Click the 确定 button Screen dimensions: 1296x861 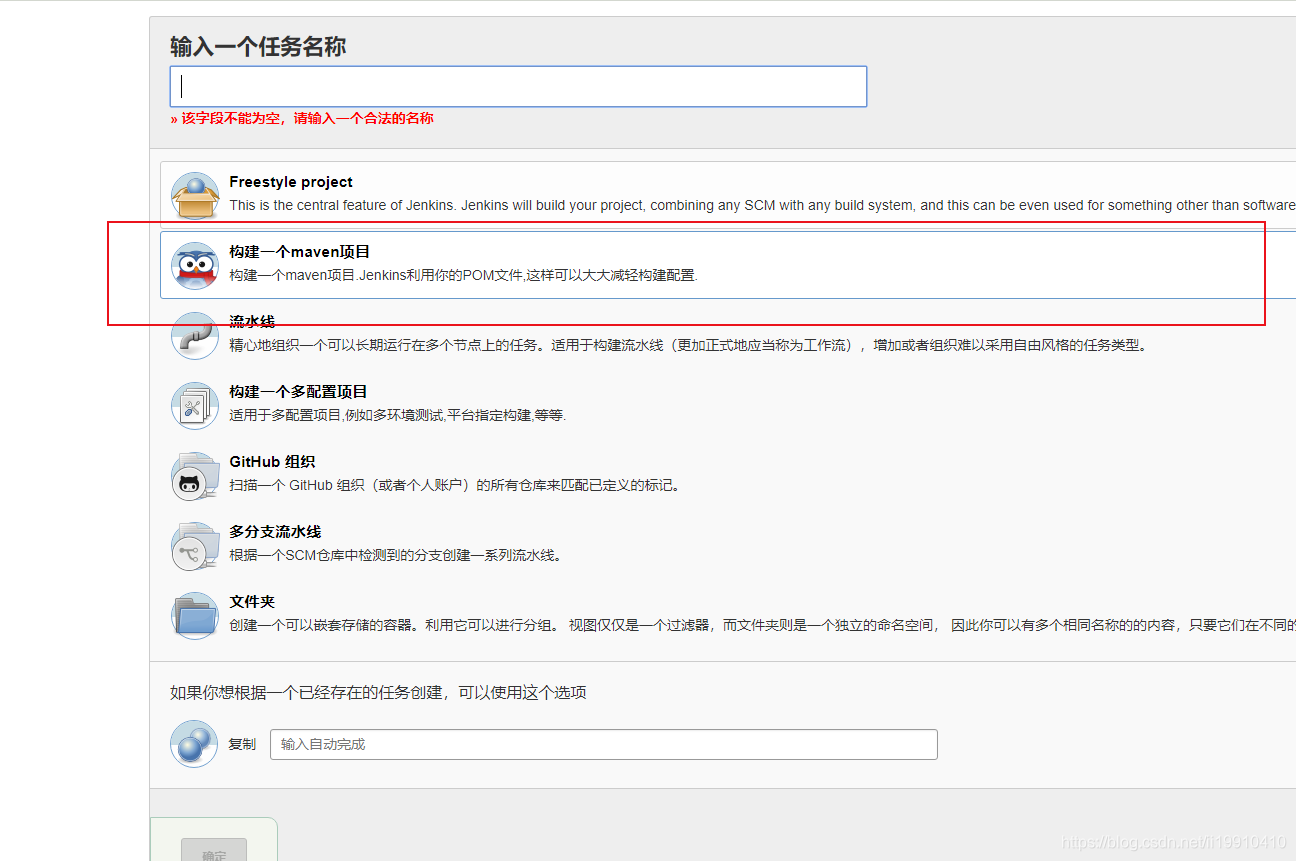[x=214, y=850]
